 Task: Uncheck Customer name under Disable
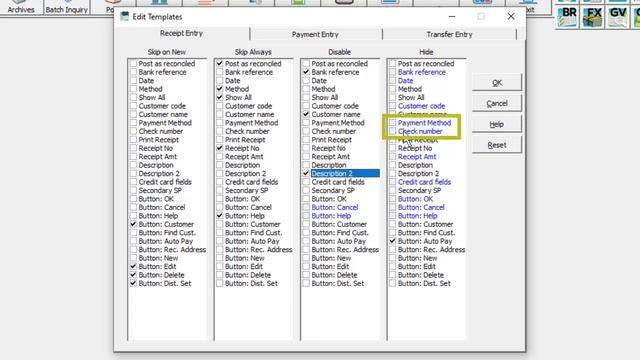(x=306, y=114)
